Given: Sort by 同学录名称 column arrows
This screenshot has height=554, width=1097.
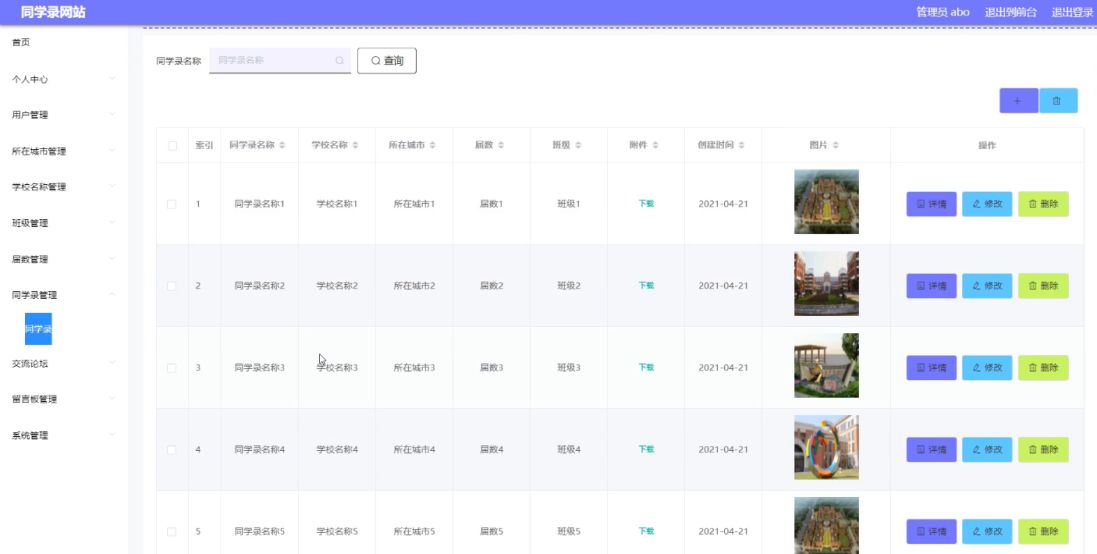Looking at the screenshot, I should click(282, 145).
